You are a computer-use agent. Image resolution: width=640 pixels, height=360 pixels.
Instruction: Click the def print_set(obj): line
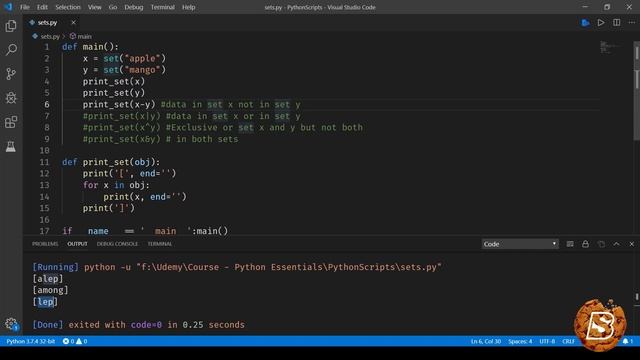[x=111, y=162]
